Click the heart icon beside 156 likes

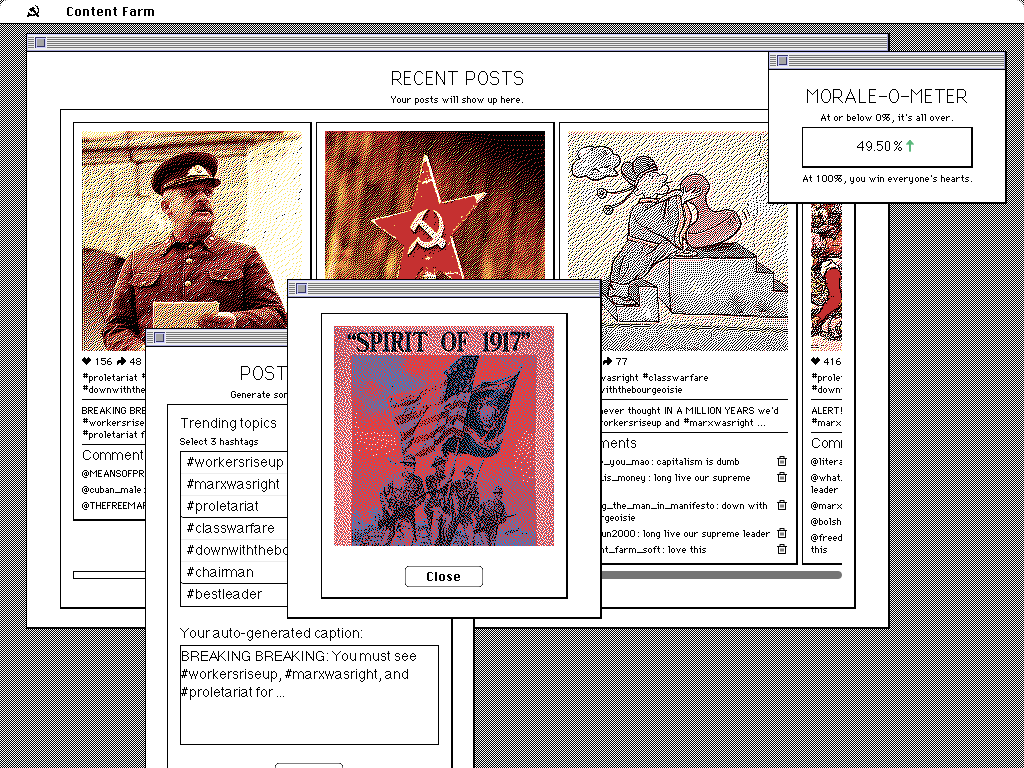(87, 361)
